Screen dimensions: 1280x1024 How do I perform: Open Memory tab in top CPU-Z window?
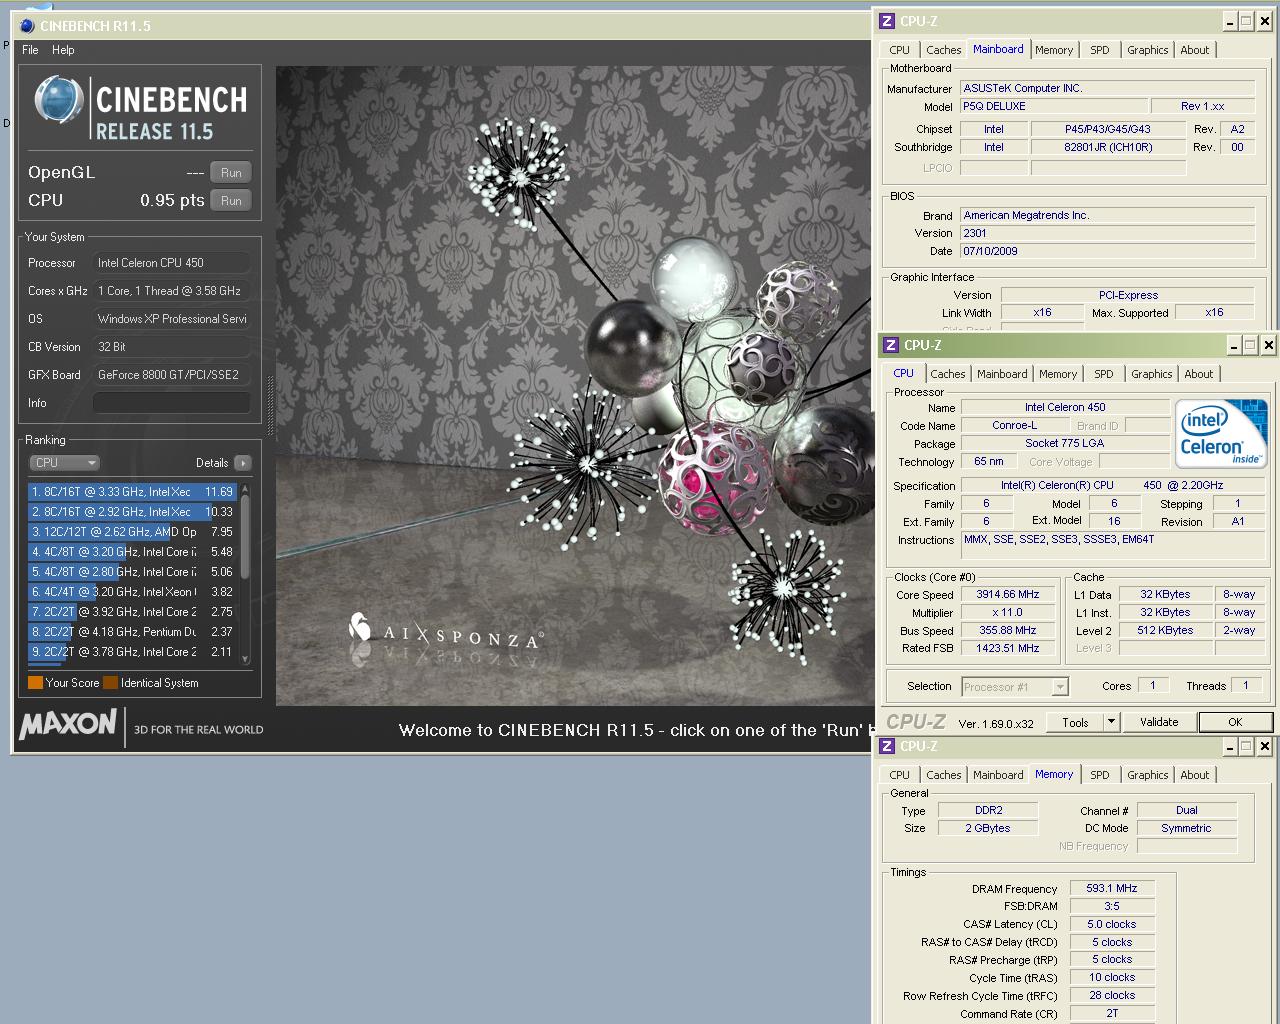(x=1054, y=50)
